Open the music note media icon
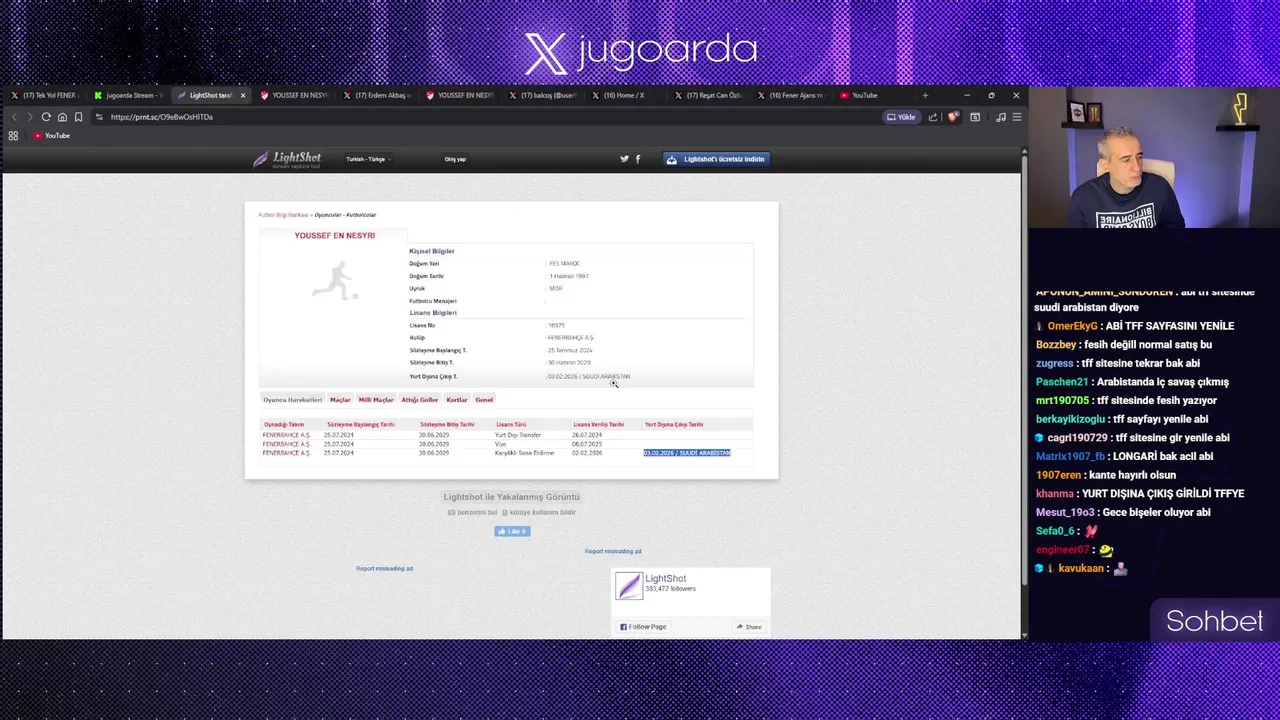This screenshot has width=1280, height=720. coord(1001,117)
